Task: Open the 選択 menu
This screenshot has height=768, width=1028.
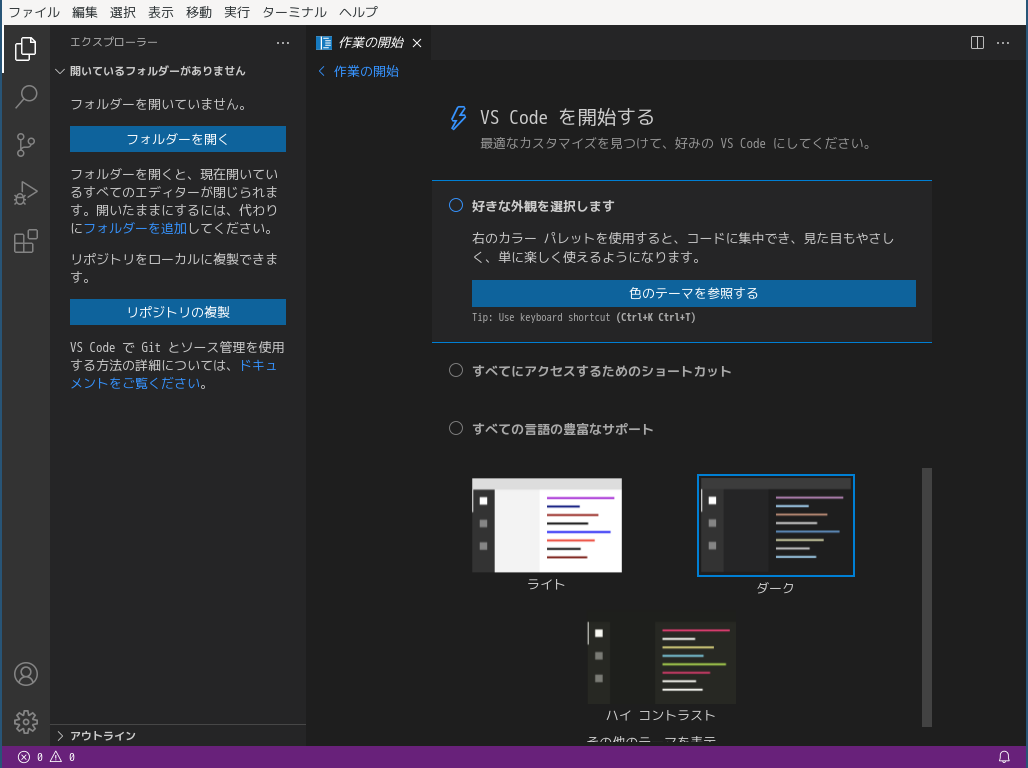Action: click(123, 12)
